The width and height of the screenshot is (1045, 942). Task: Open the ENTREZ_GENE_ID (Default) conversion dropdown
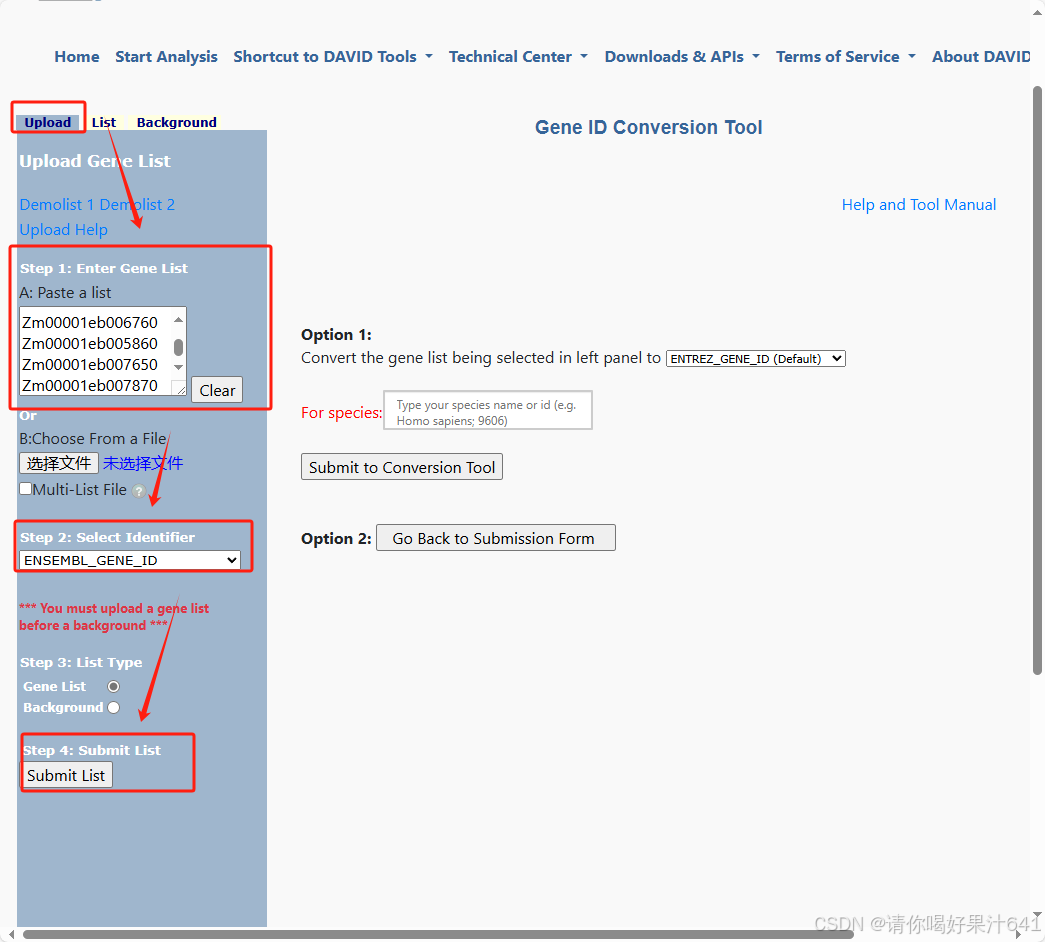pos(756,359)
